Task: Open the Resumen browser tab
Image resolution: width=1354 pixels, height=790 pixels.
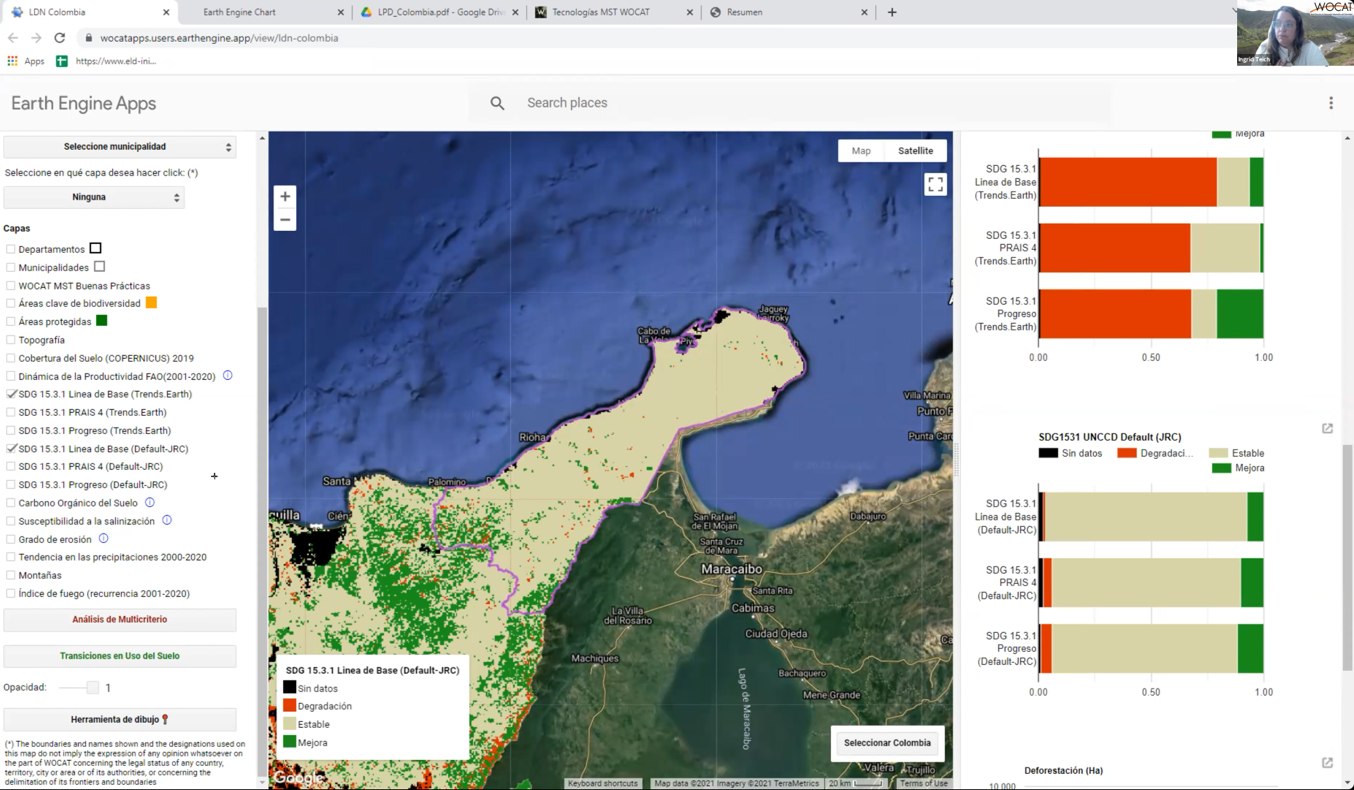Action: pos(787,12)
